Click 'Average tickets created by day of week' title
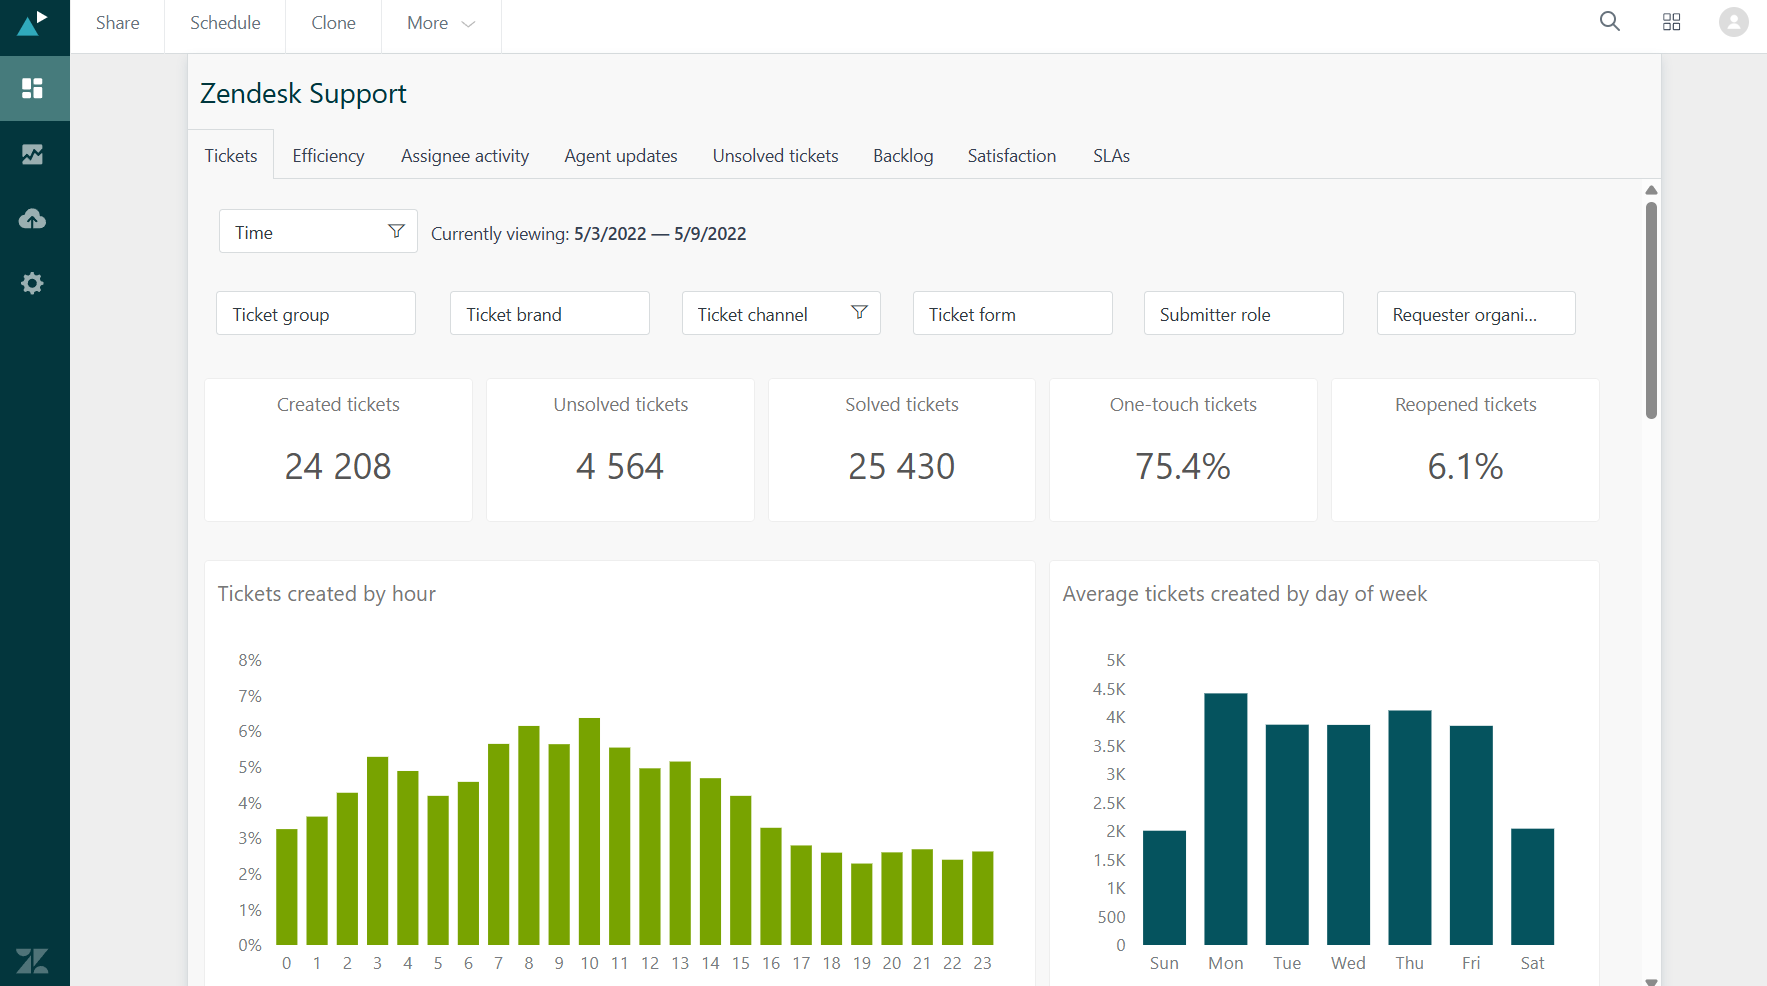The height and width of the screenshot is (986, 1767). pyautogui.click(x=1245, y=593)
